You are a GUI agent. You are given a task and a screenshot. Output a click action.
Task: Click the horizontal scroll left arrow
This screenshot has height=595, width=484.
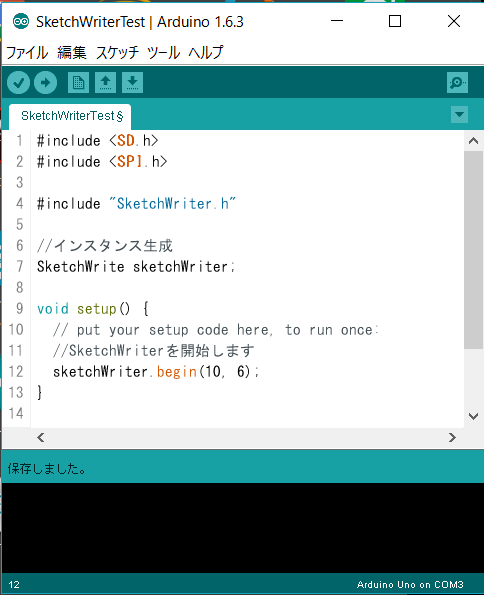(41, 438)
